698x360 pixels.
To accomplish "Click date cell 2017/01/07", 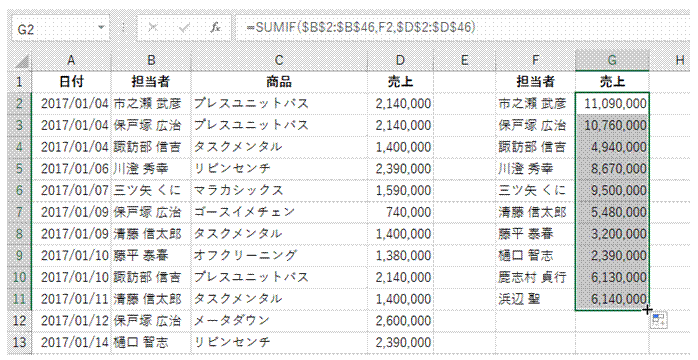I will click(71, 190).
